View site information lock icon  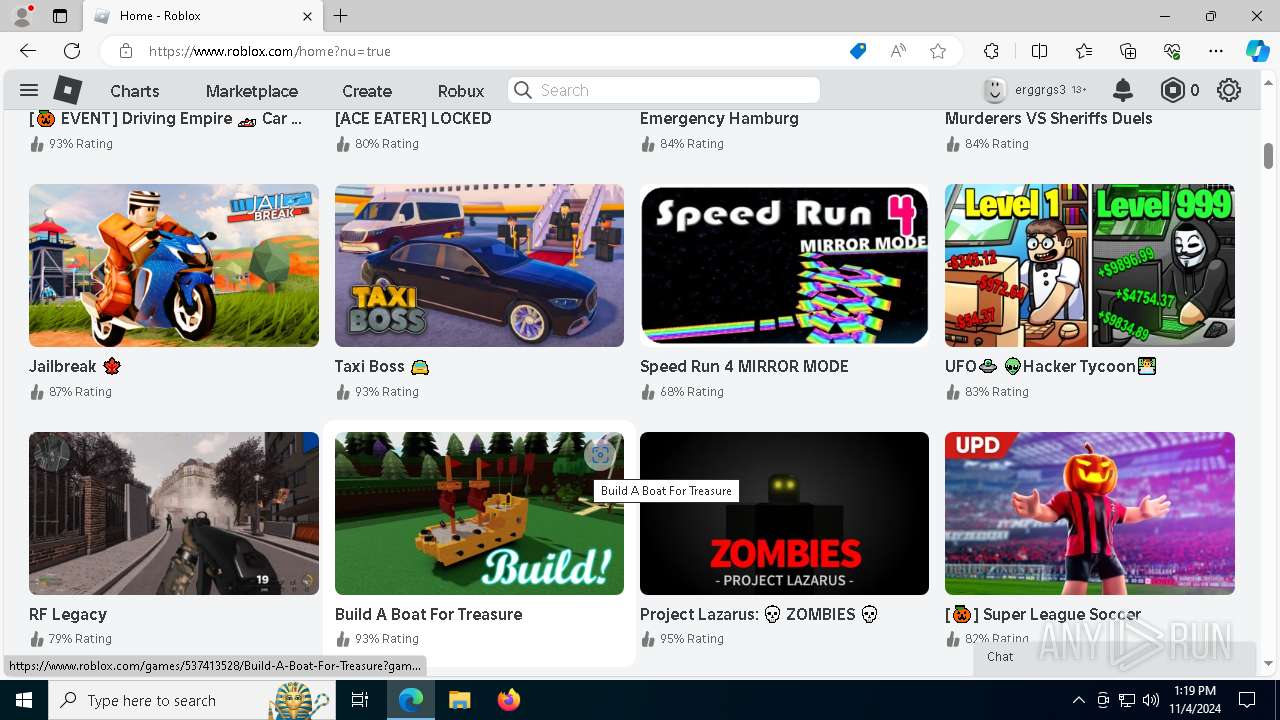(126, 51)
